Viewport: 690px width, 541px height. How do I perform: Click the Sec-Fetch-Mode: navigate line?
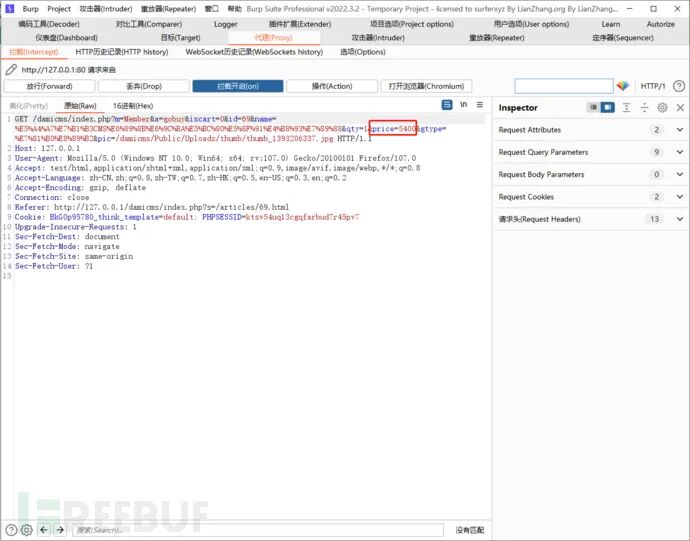coord(67,246)
